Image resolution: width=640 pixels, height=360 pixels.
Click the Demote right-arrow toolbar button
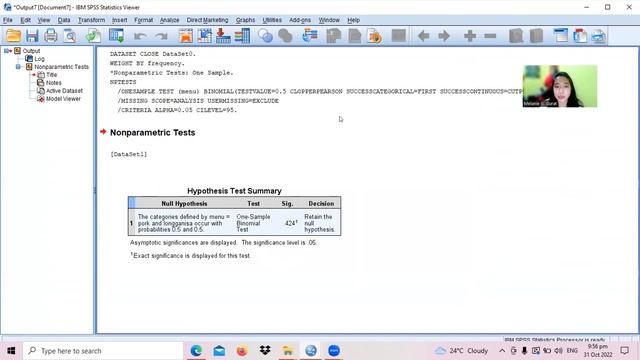pos(444,36)
